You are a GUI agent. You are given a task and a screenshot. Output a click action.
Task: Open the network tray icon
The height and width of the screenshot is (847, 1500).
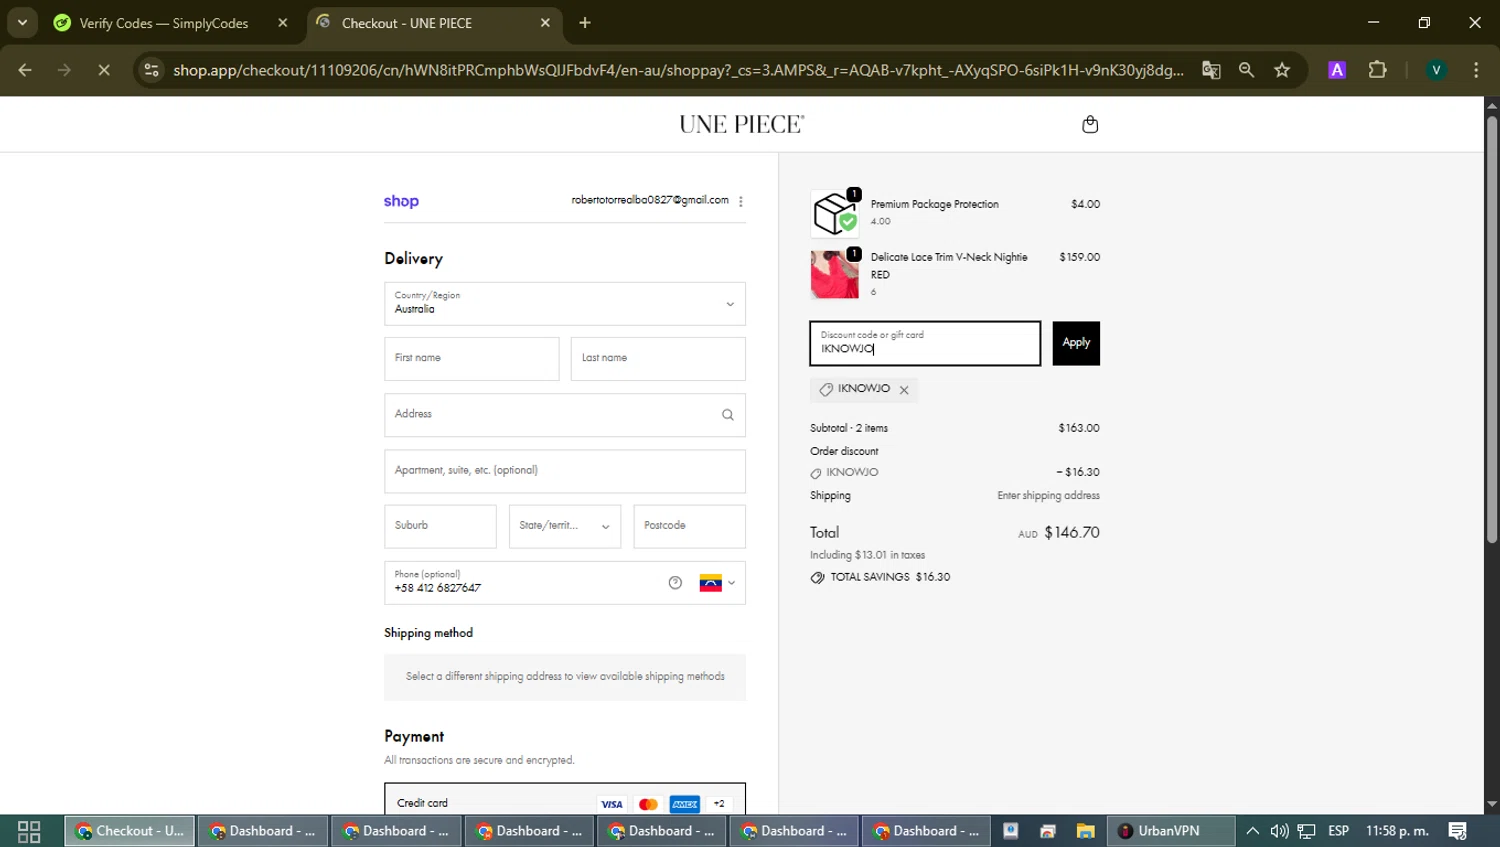tap(1306, 831)
